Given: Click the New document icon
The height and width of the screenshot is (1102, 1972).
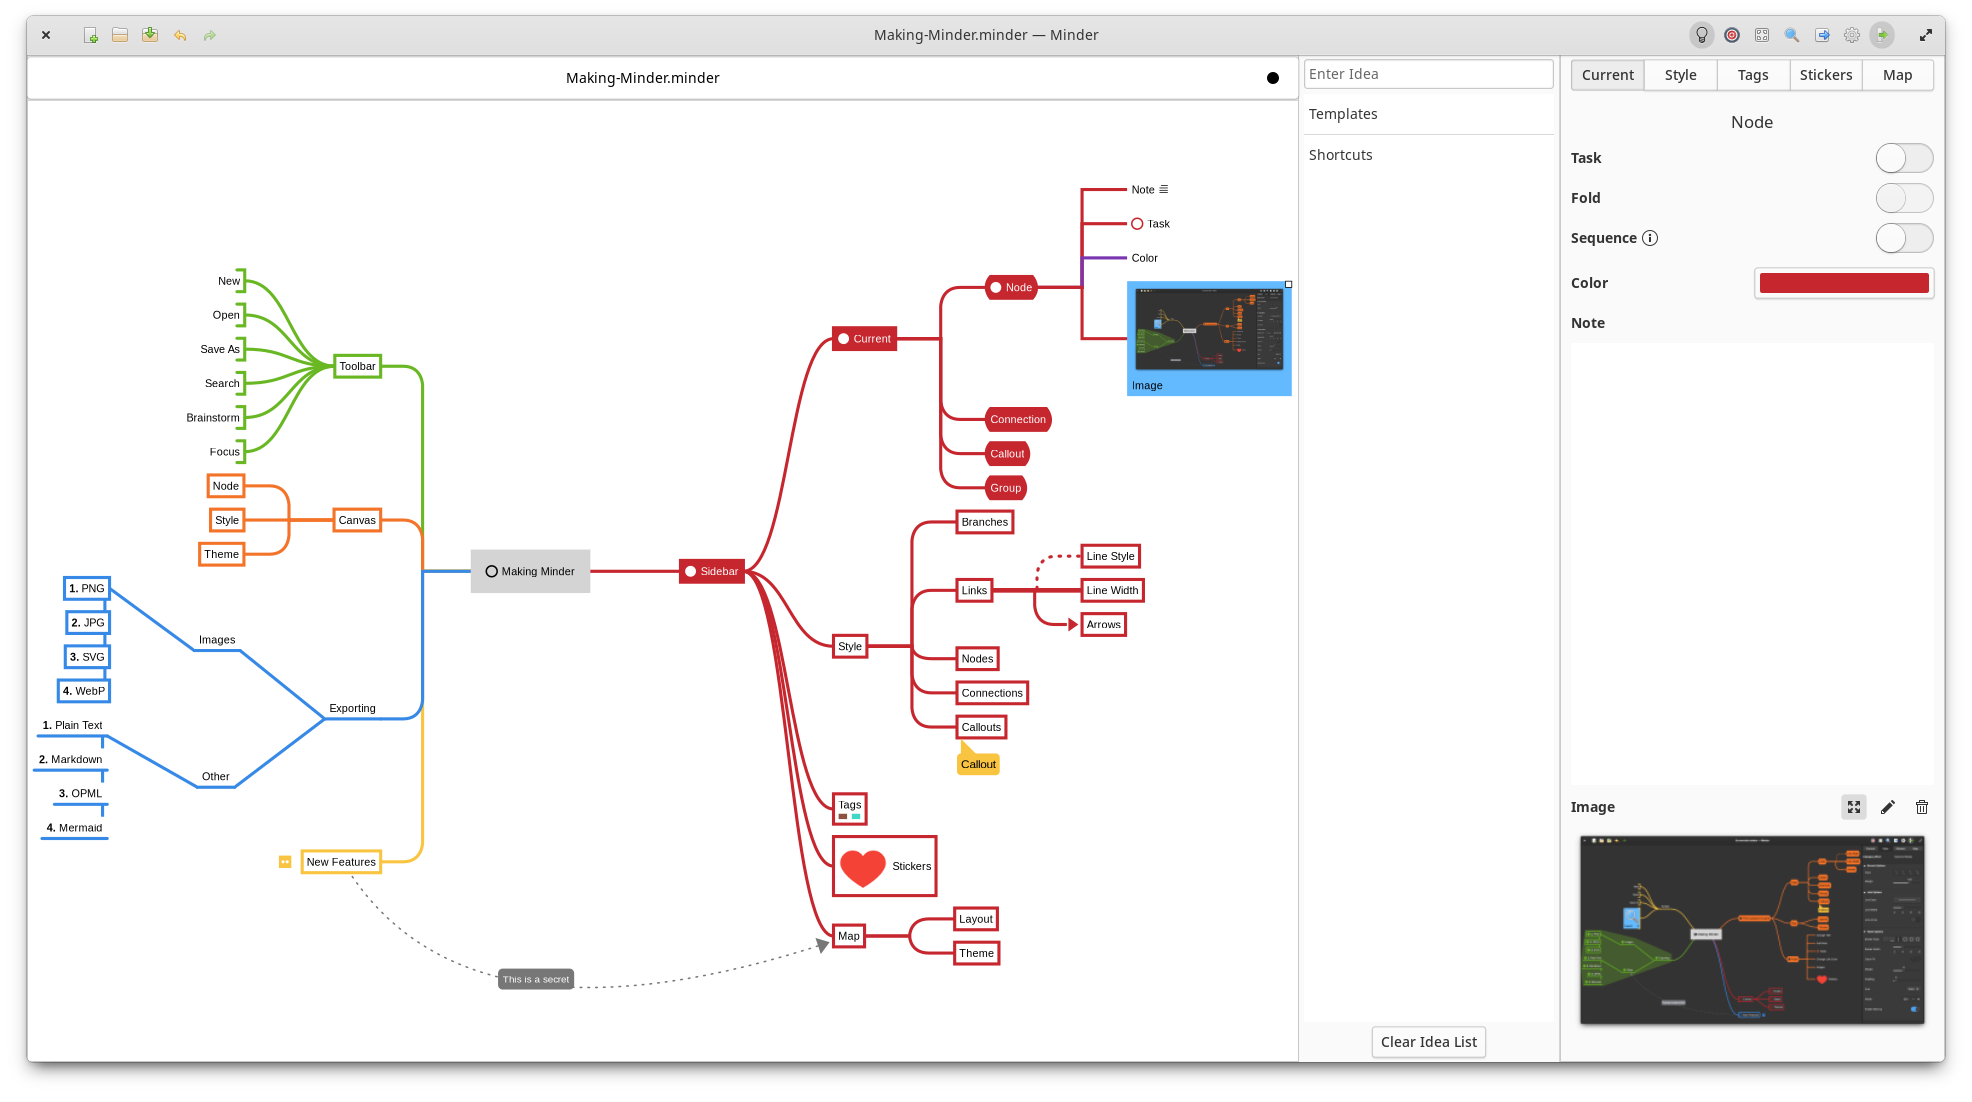Looking at the screenshot, I should [x=90, y=35].
